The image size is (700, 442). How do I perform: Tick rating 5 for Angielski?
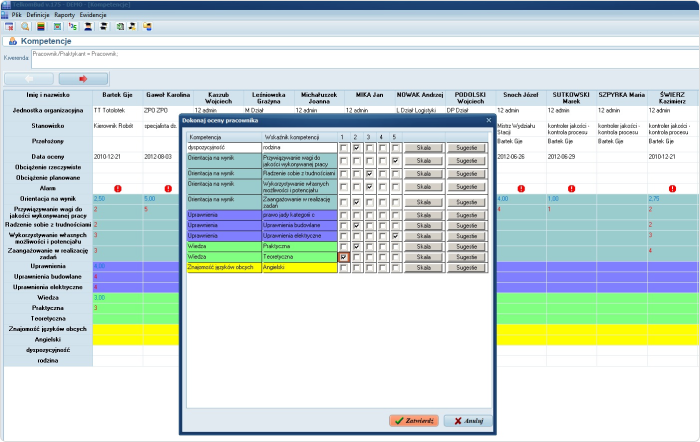[396, 268]
